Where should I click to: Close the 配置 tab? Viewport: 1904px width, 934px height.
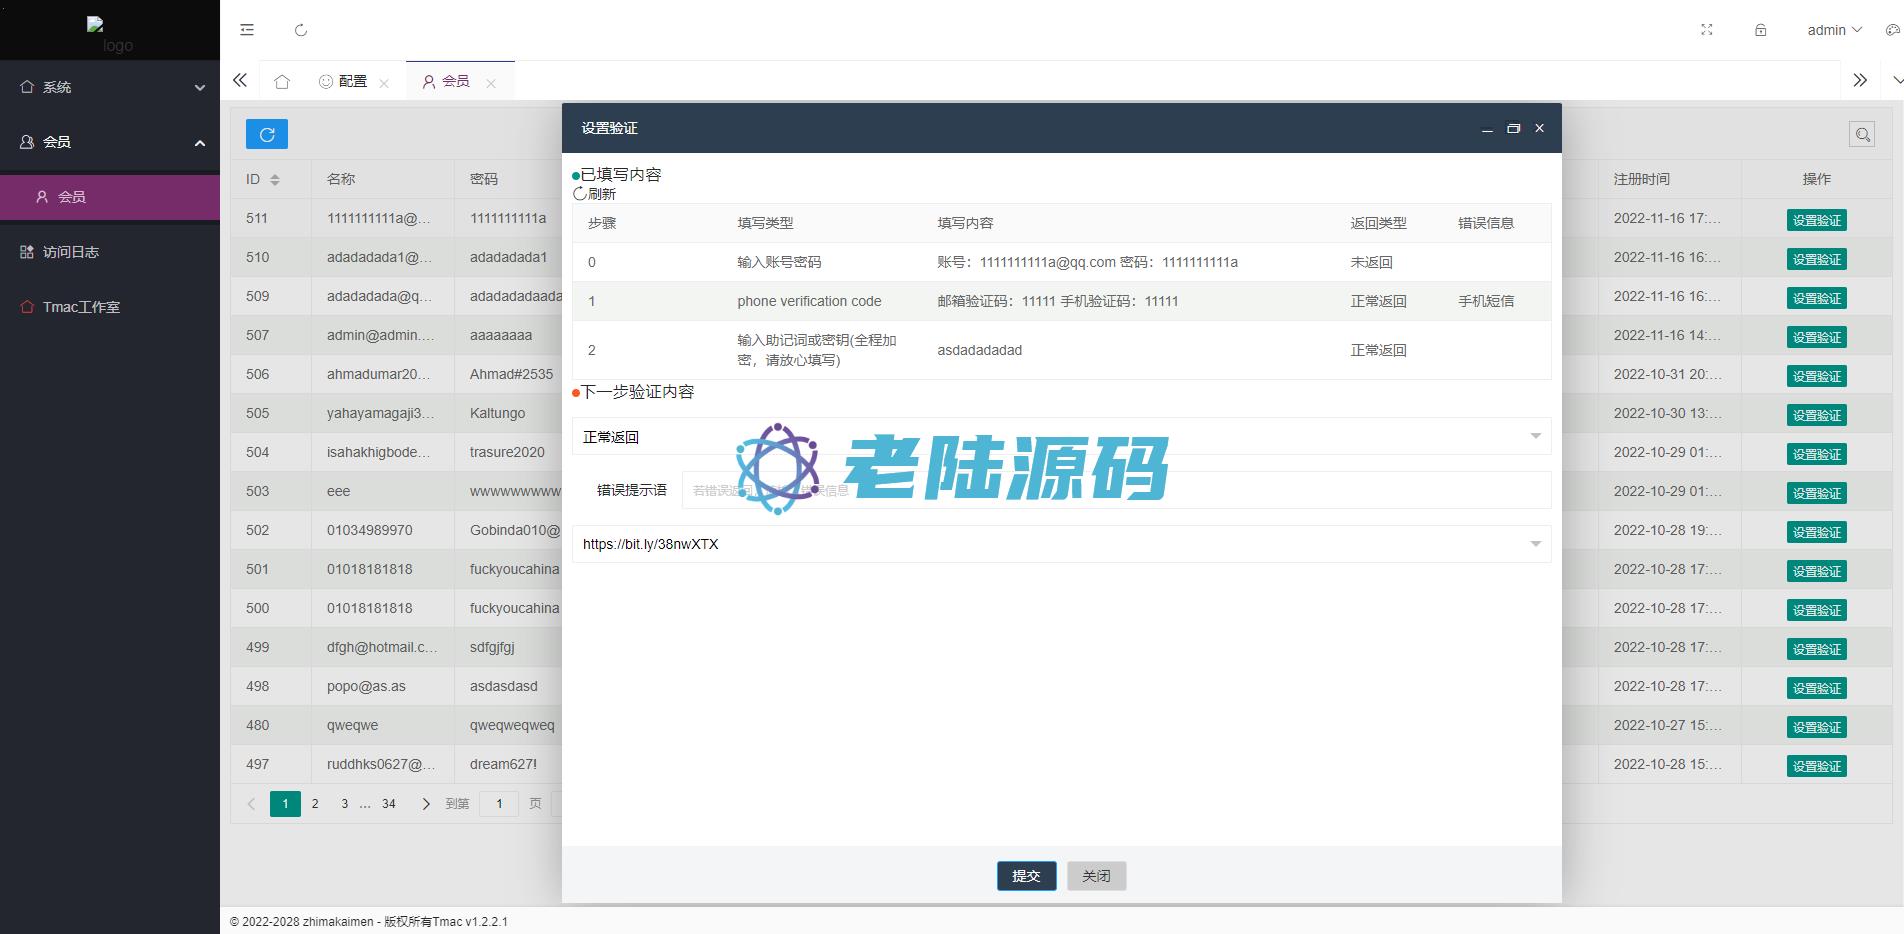[x=384, y=83]
